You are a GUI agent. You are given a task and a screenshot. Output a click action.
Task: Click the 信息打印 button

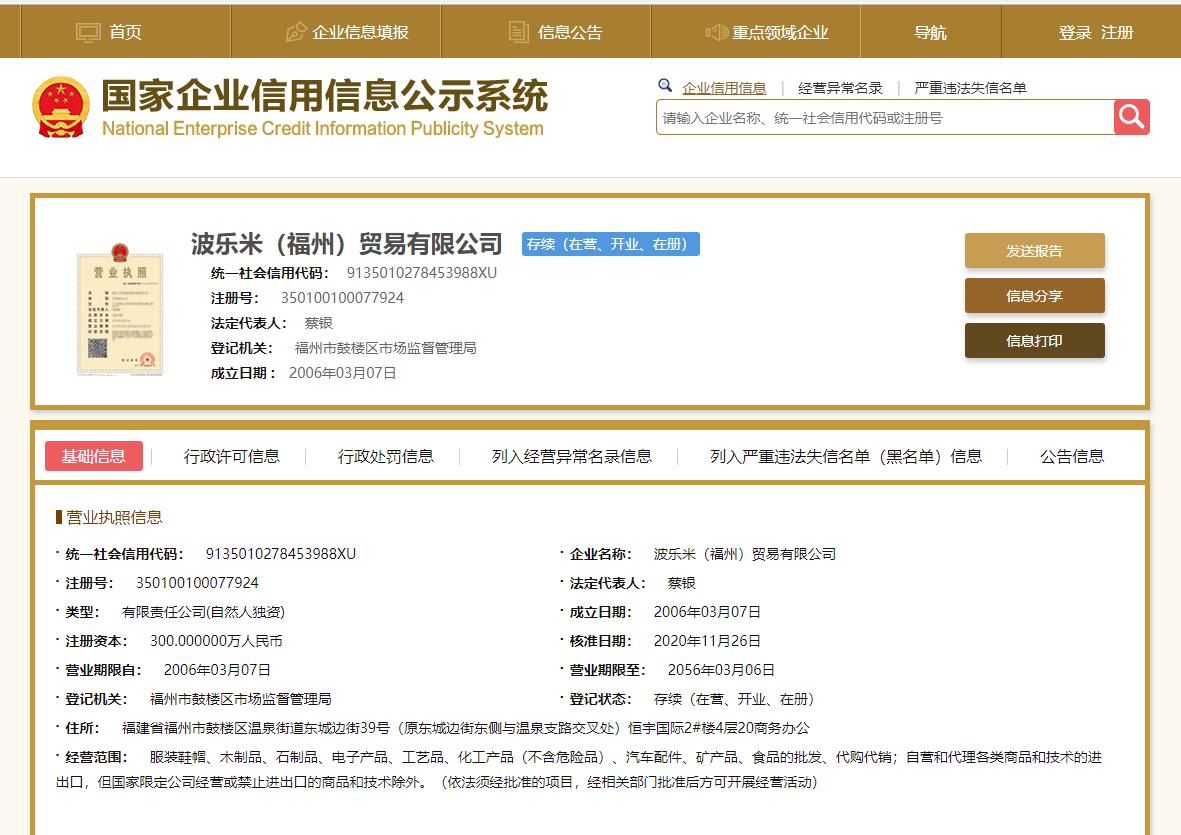(1034, 340)
